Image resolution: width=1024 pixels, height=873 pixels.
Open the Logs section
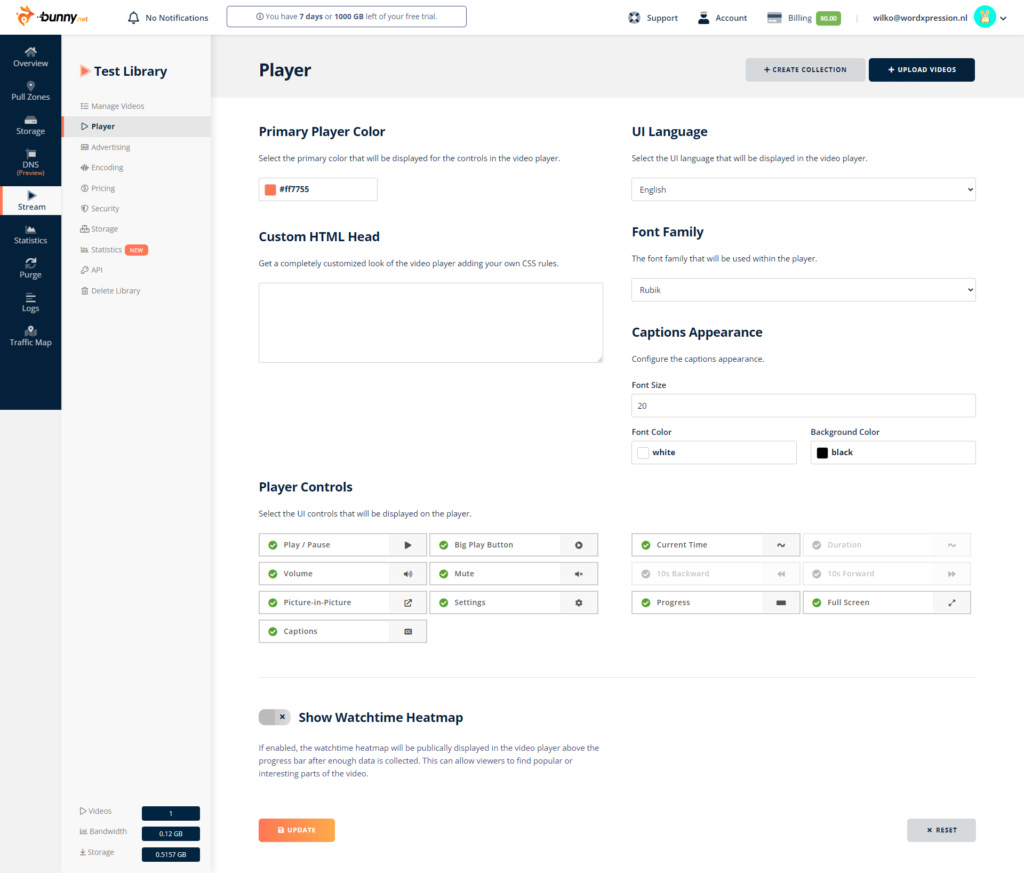click(x=31, y=302)
